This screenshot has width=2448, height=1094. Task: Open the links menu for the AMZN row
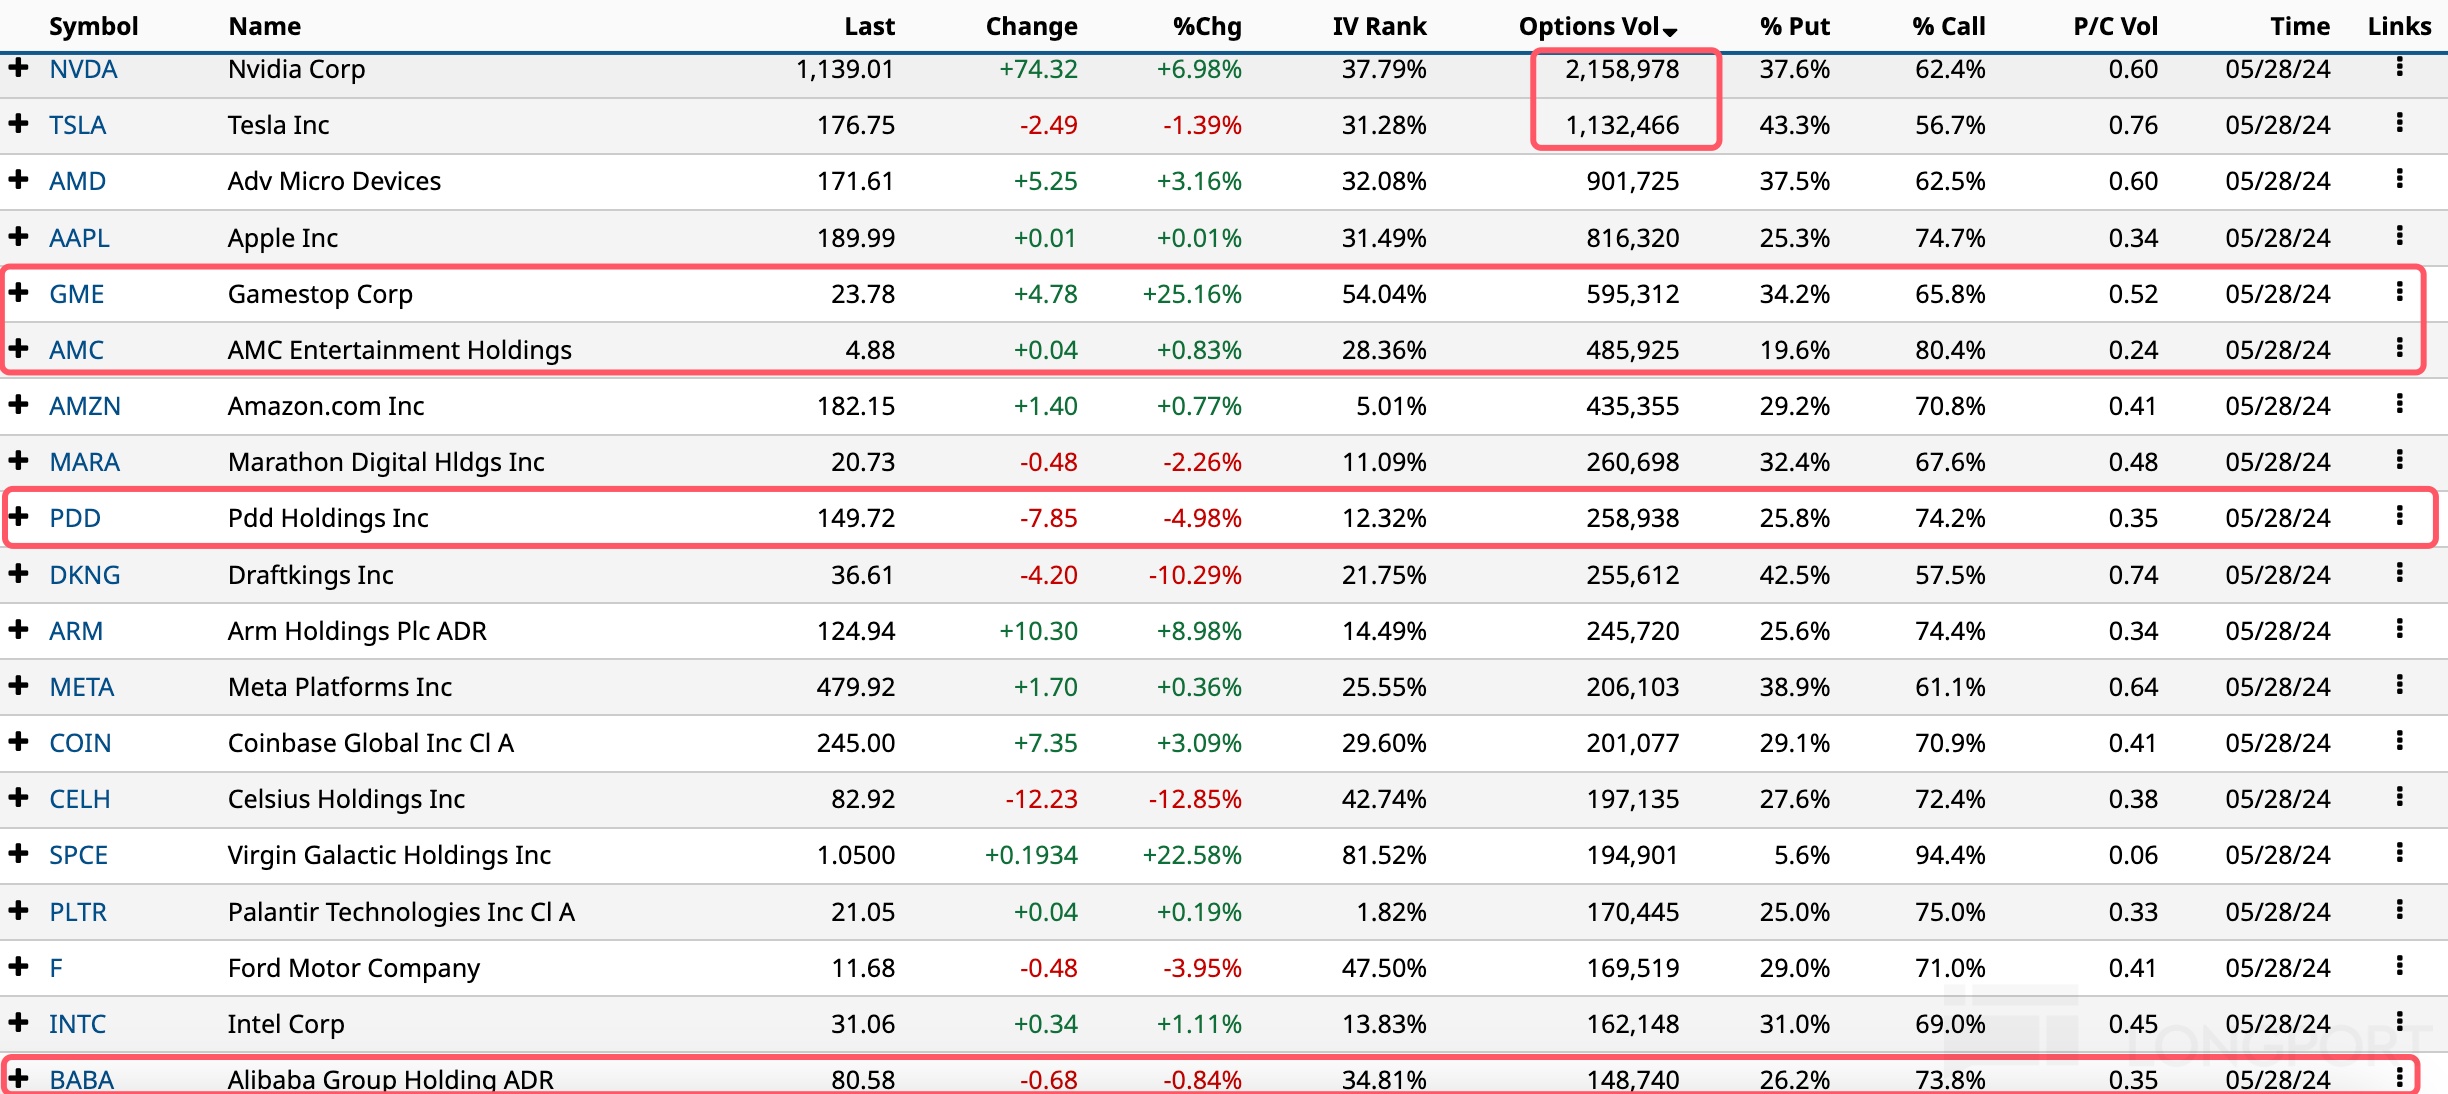(2399, 404)
